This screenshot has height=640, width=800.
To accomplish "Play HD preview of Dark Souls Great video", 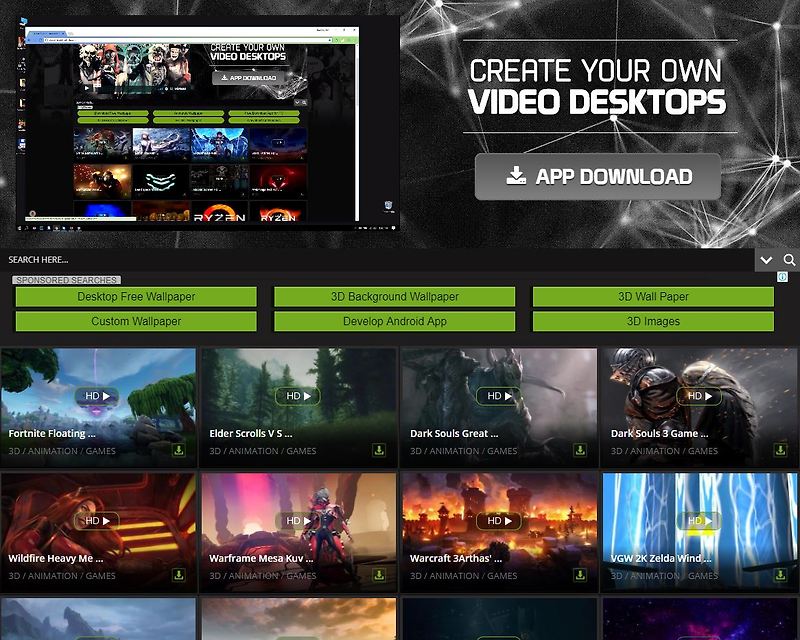I will 499,396.
